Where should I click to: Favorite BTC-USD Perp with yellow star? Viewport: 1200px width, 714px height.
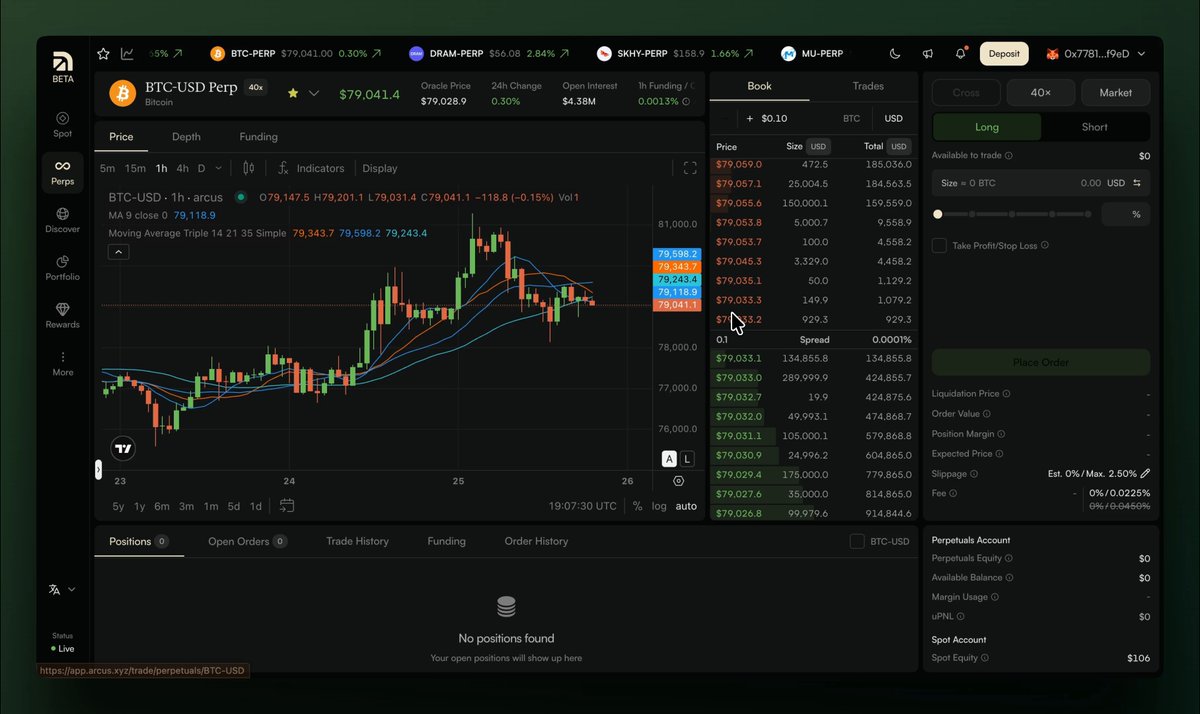point(293,93)
